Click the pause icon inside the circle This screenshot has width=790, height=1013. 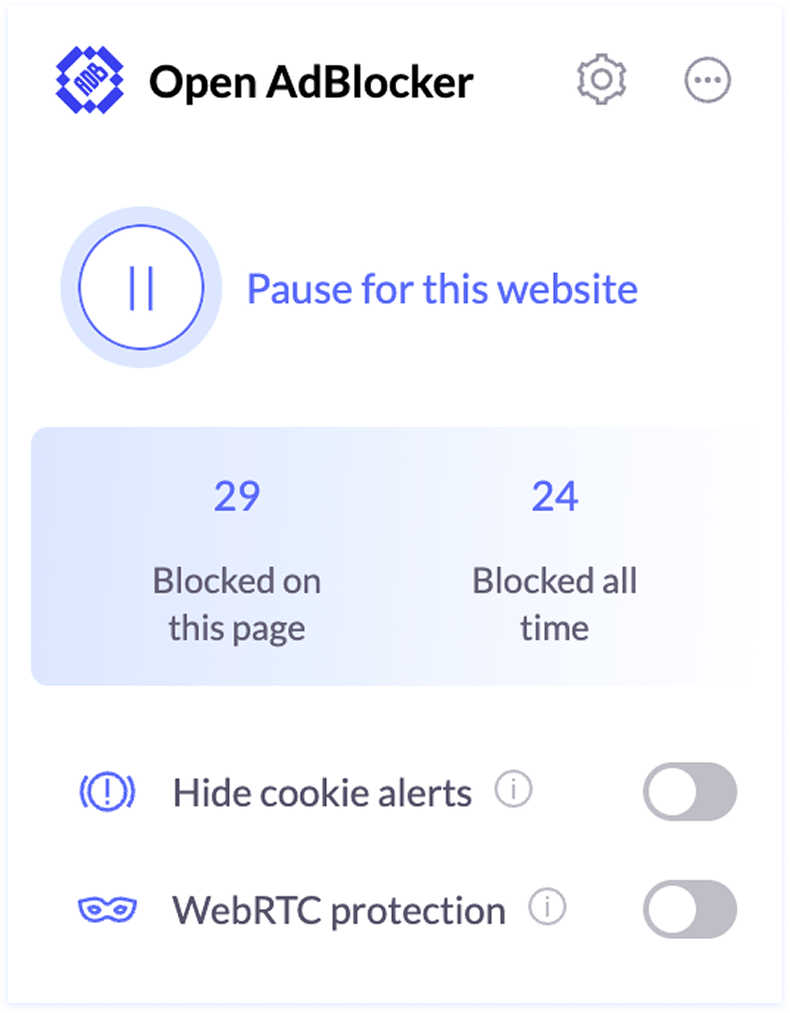click(x=142, y=287)
